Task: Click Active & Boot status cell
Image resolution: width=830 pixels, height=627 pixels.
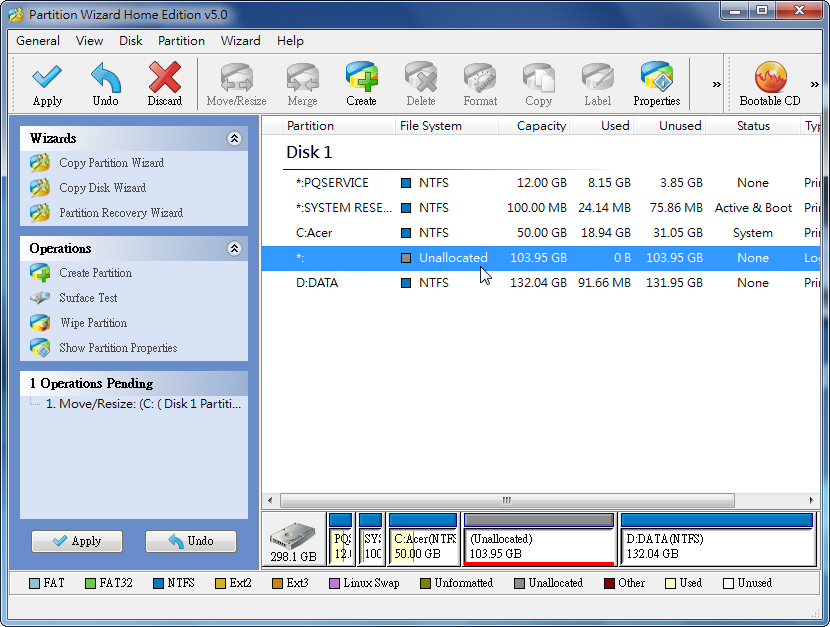Action: pos(753,208)
